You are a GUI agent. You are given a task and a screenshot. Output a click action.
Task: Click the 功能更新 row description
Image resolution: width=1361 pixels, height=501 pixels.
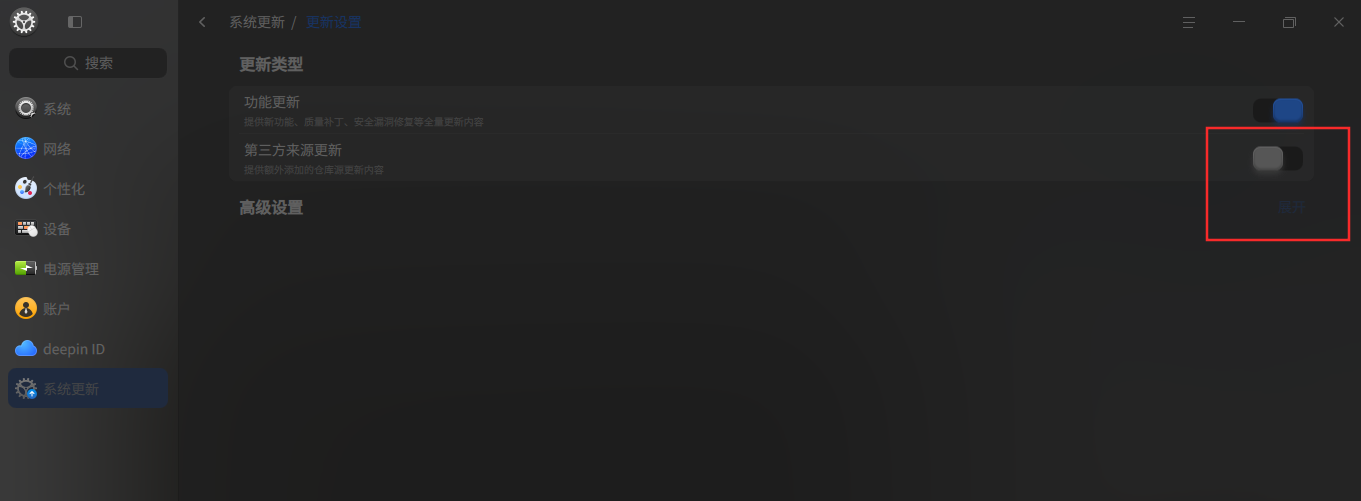click(364, 122)
